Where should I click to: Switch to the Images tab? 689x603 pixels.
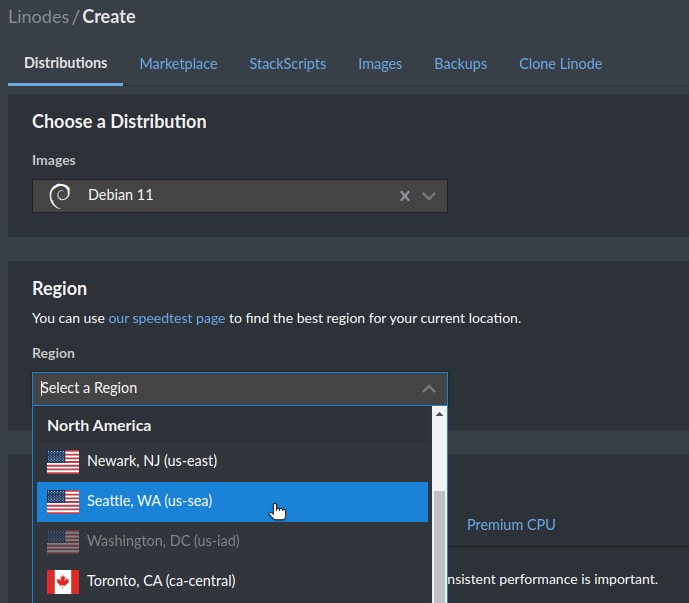(x=380, y=64)
